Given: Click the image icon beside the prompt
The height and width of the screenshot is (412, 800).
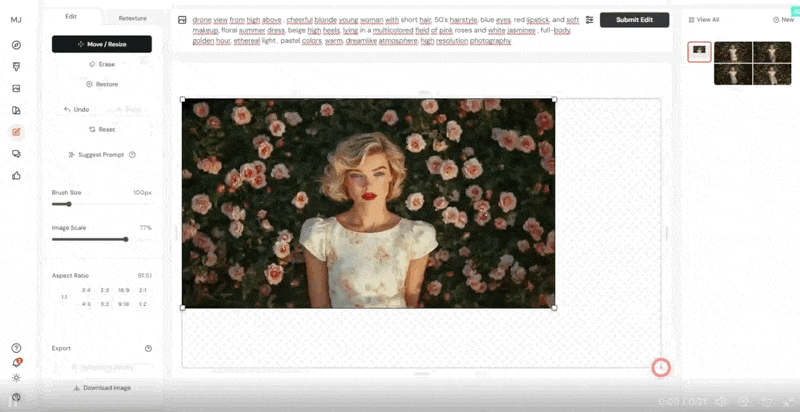Looking at the screenshot, I should (x=182, y=20).
